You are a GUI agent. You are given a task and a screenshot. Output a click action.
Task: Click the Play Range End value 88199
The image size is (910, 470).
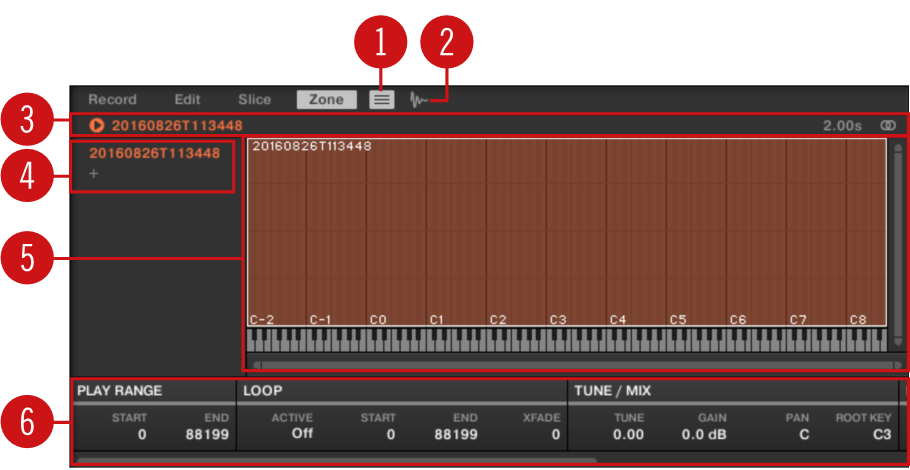pos(207,435)
